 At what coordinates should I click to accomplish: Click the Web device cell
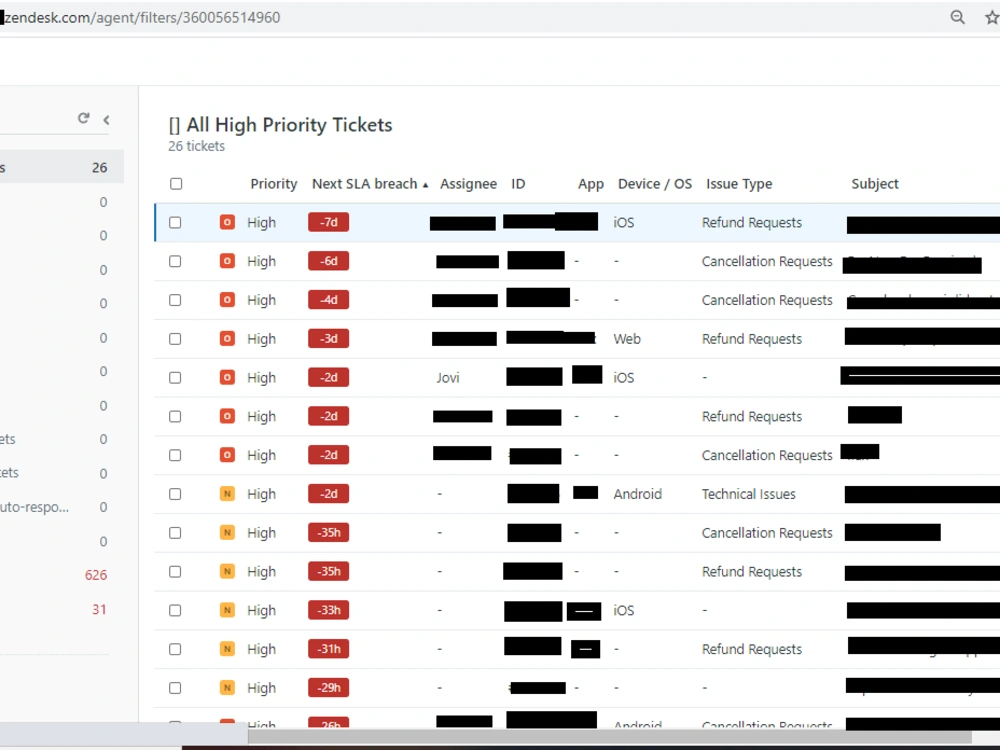tap(627, 339)
